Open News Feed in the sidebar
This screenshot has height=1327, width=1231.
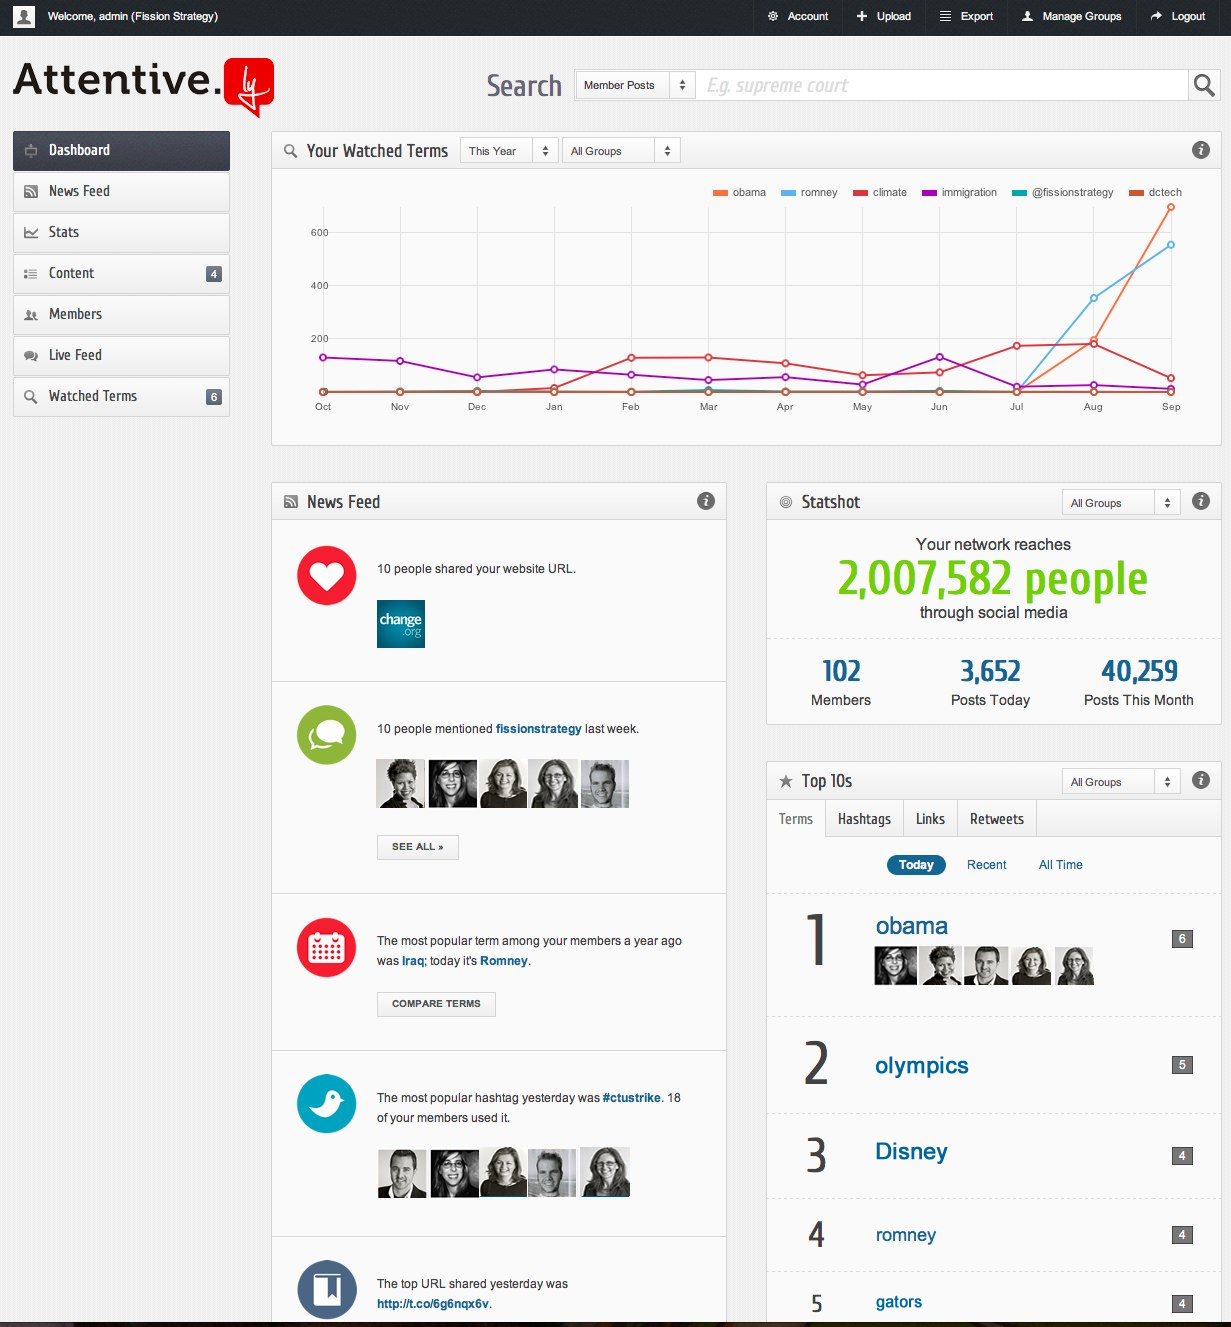[x=121, y=191]
